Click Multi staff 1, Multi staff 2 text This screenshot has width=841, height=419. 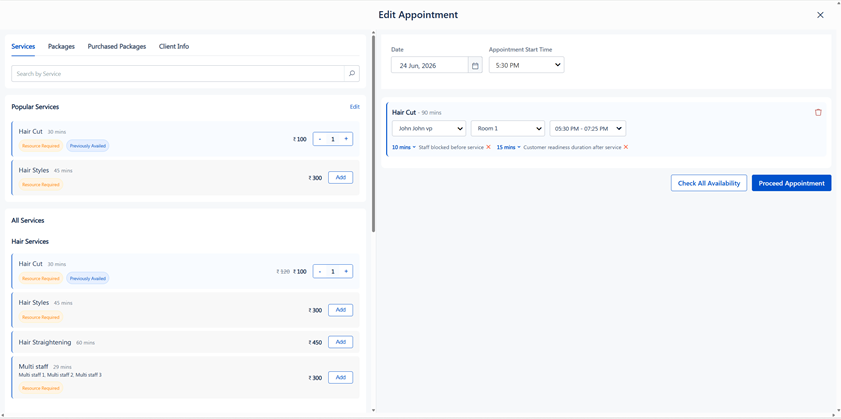[x=60, y=375]
